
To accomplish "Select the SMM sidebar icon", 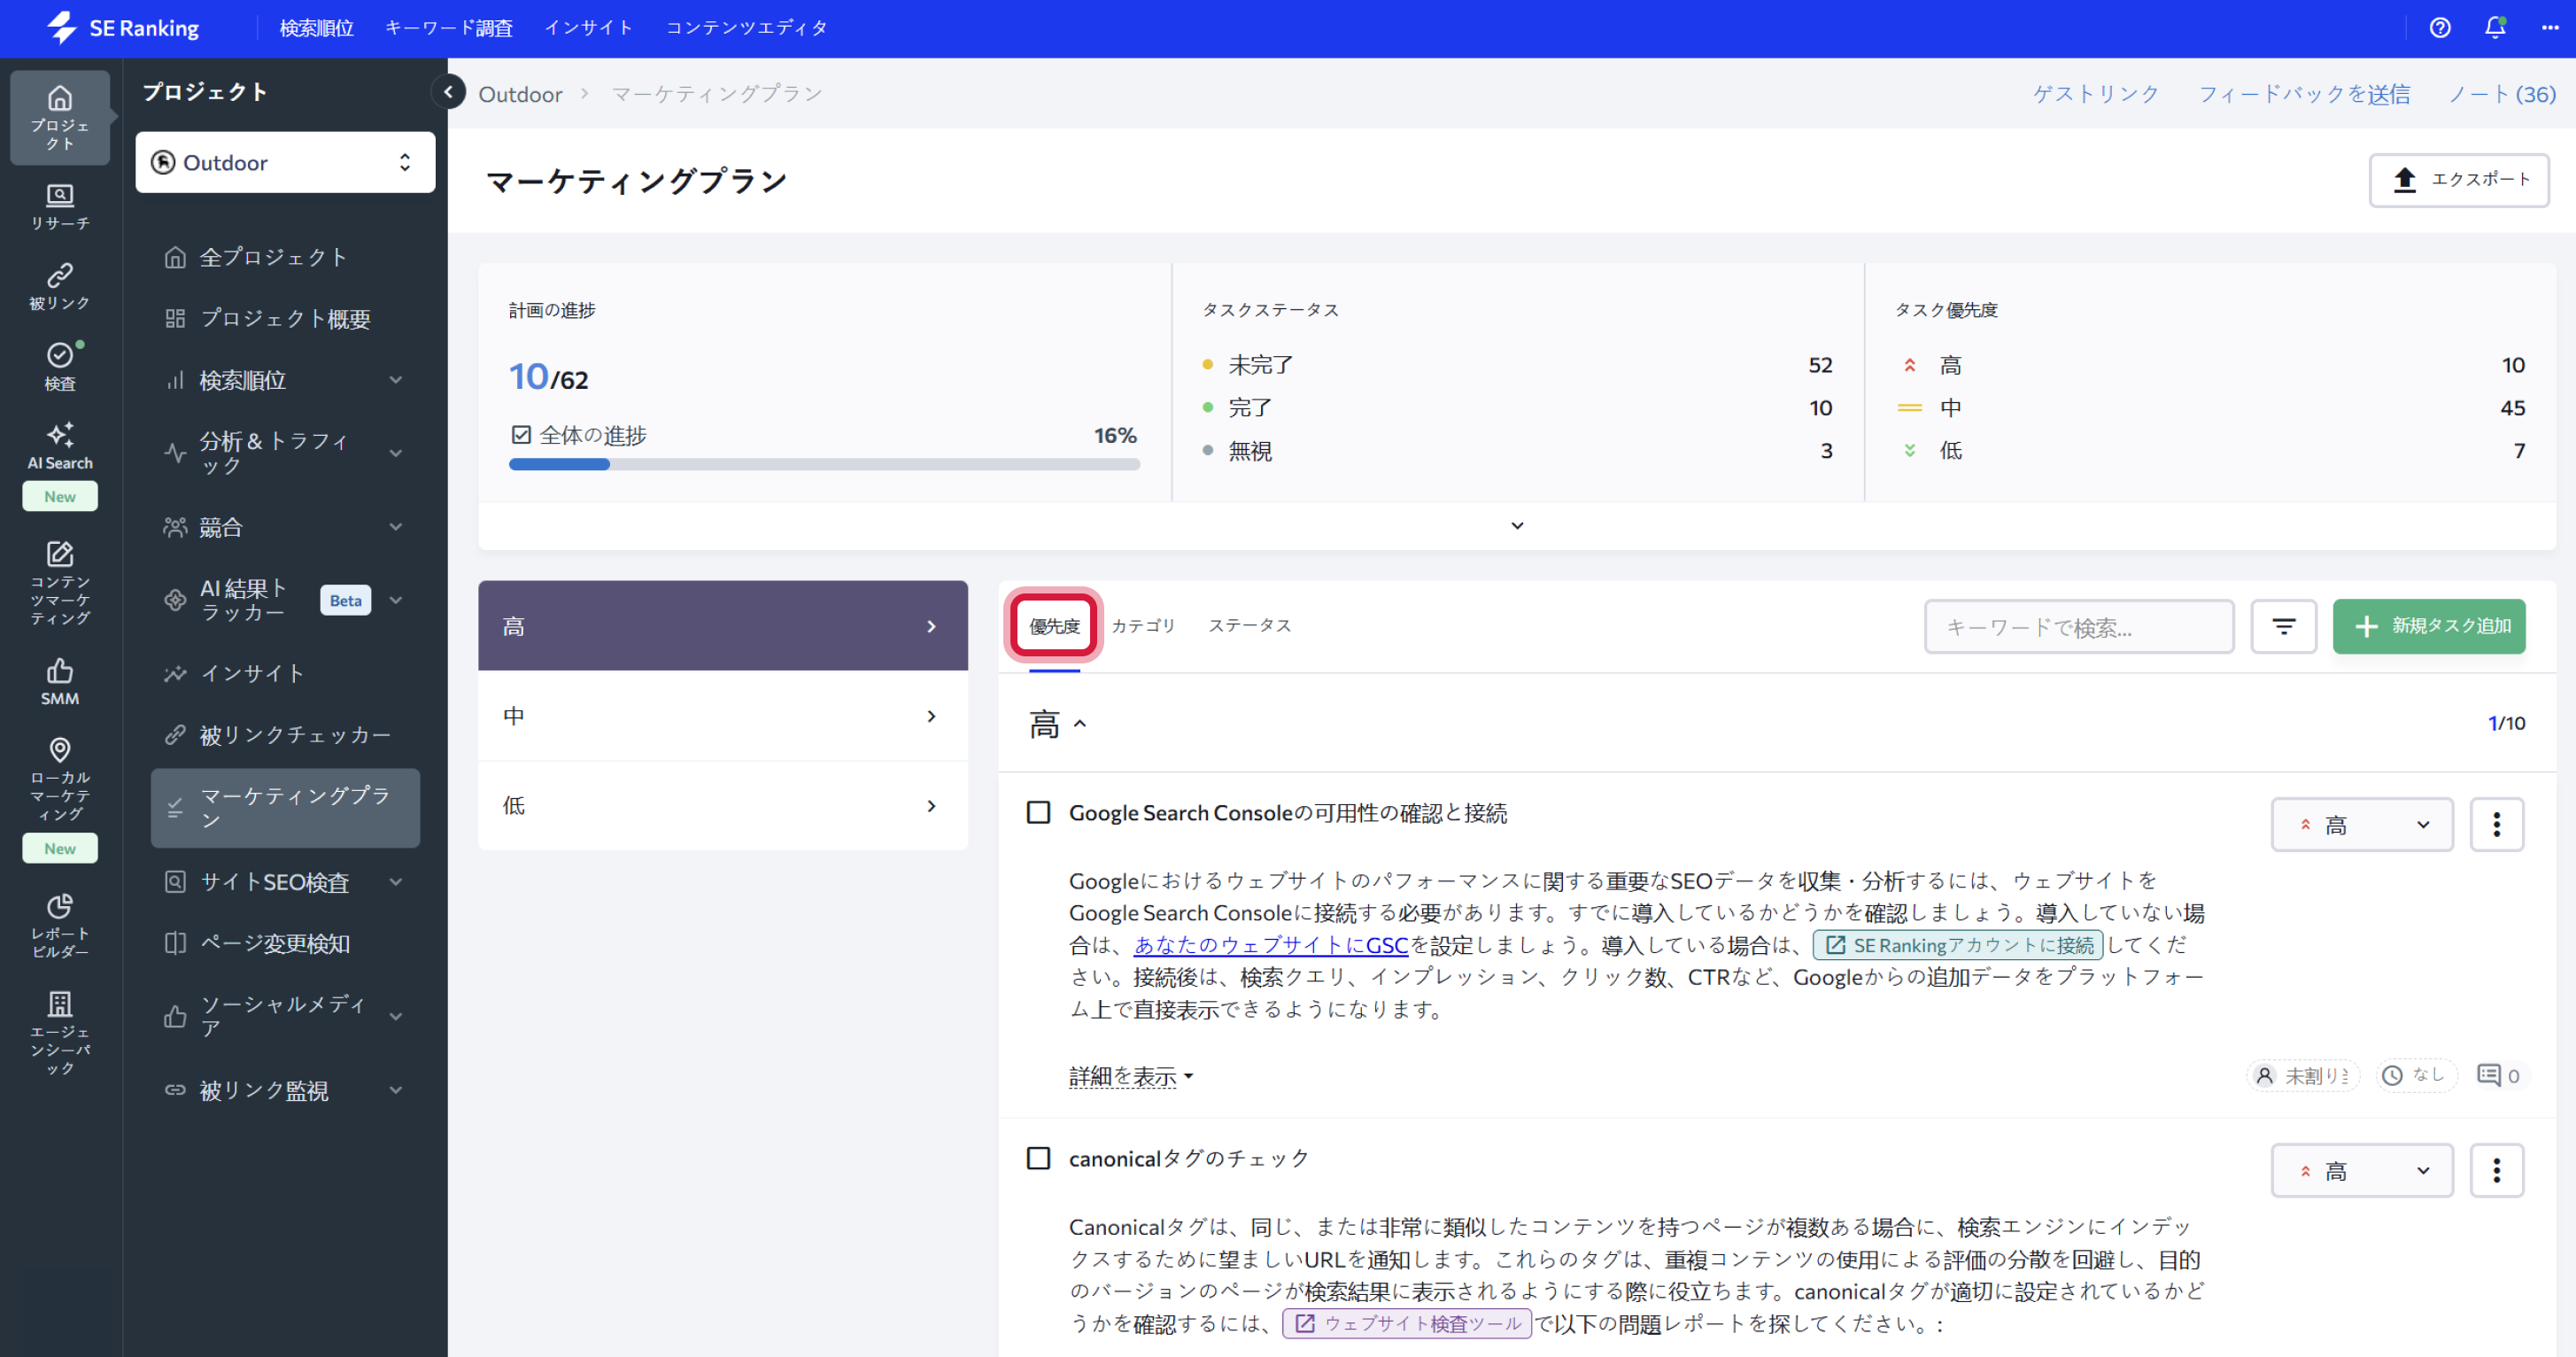I will (x=59, y=681).
